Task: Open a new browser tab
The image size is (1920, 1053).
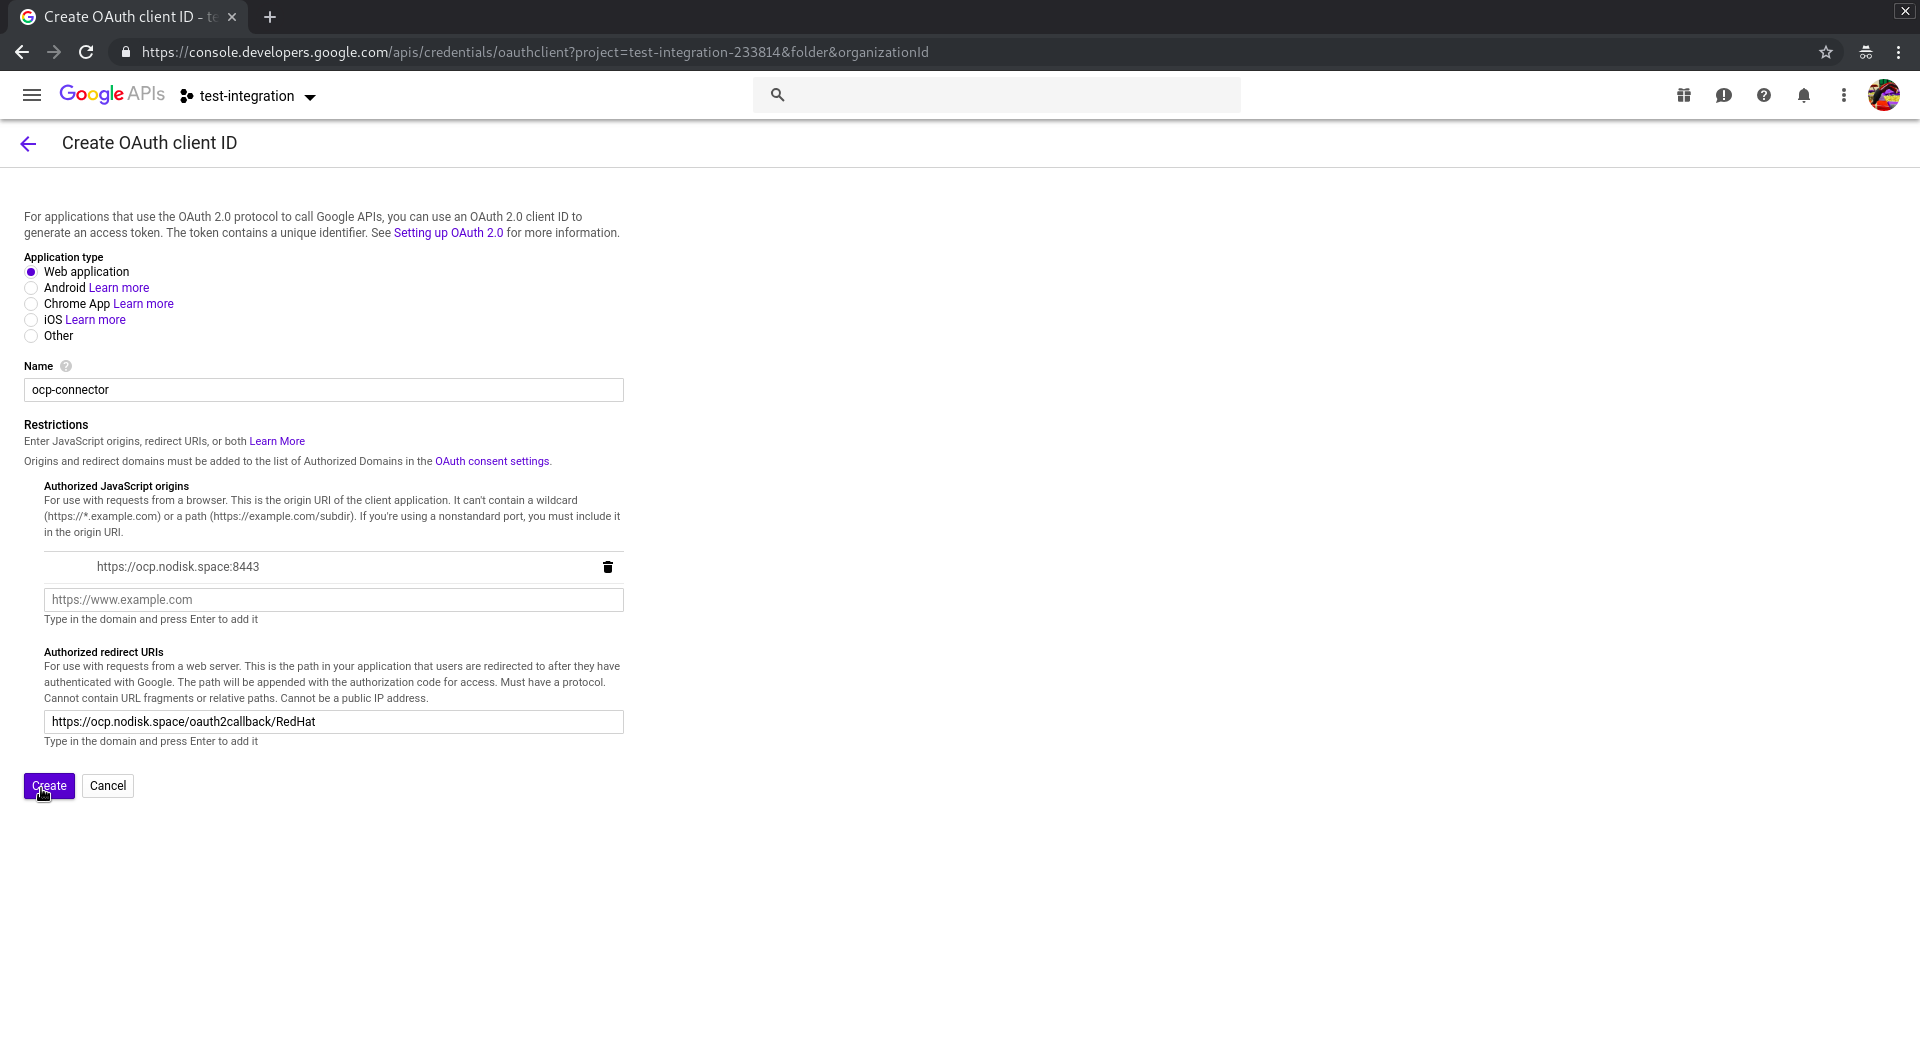Action: coord(270,17)
